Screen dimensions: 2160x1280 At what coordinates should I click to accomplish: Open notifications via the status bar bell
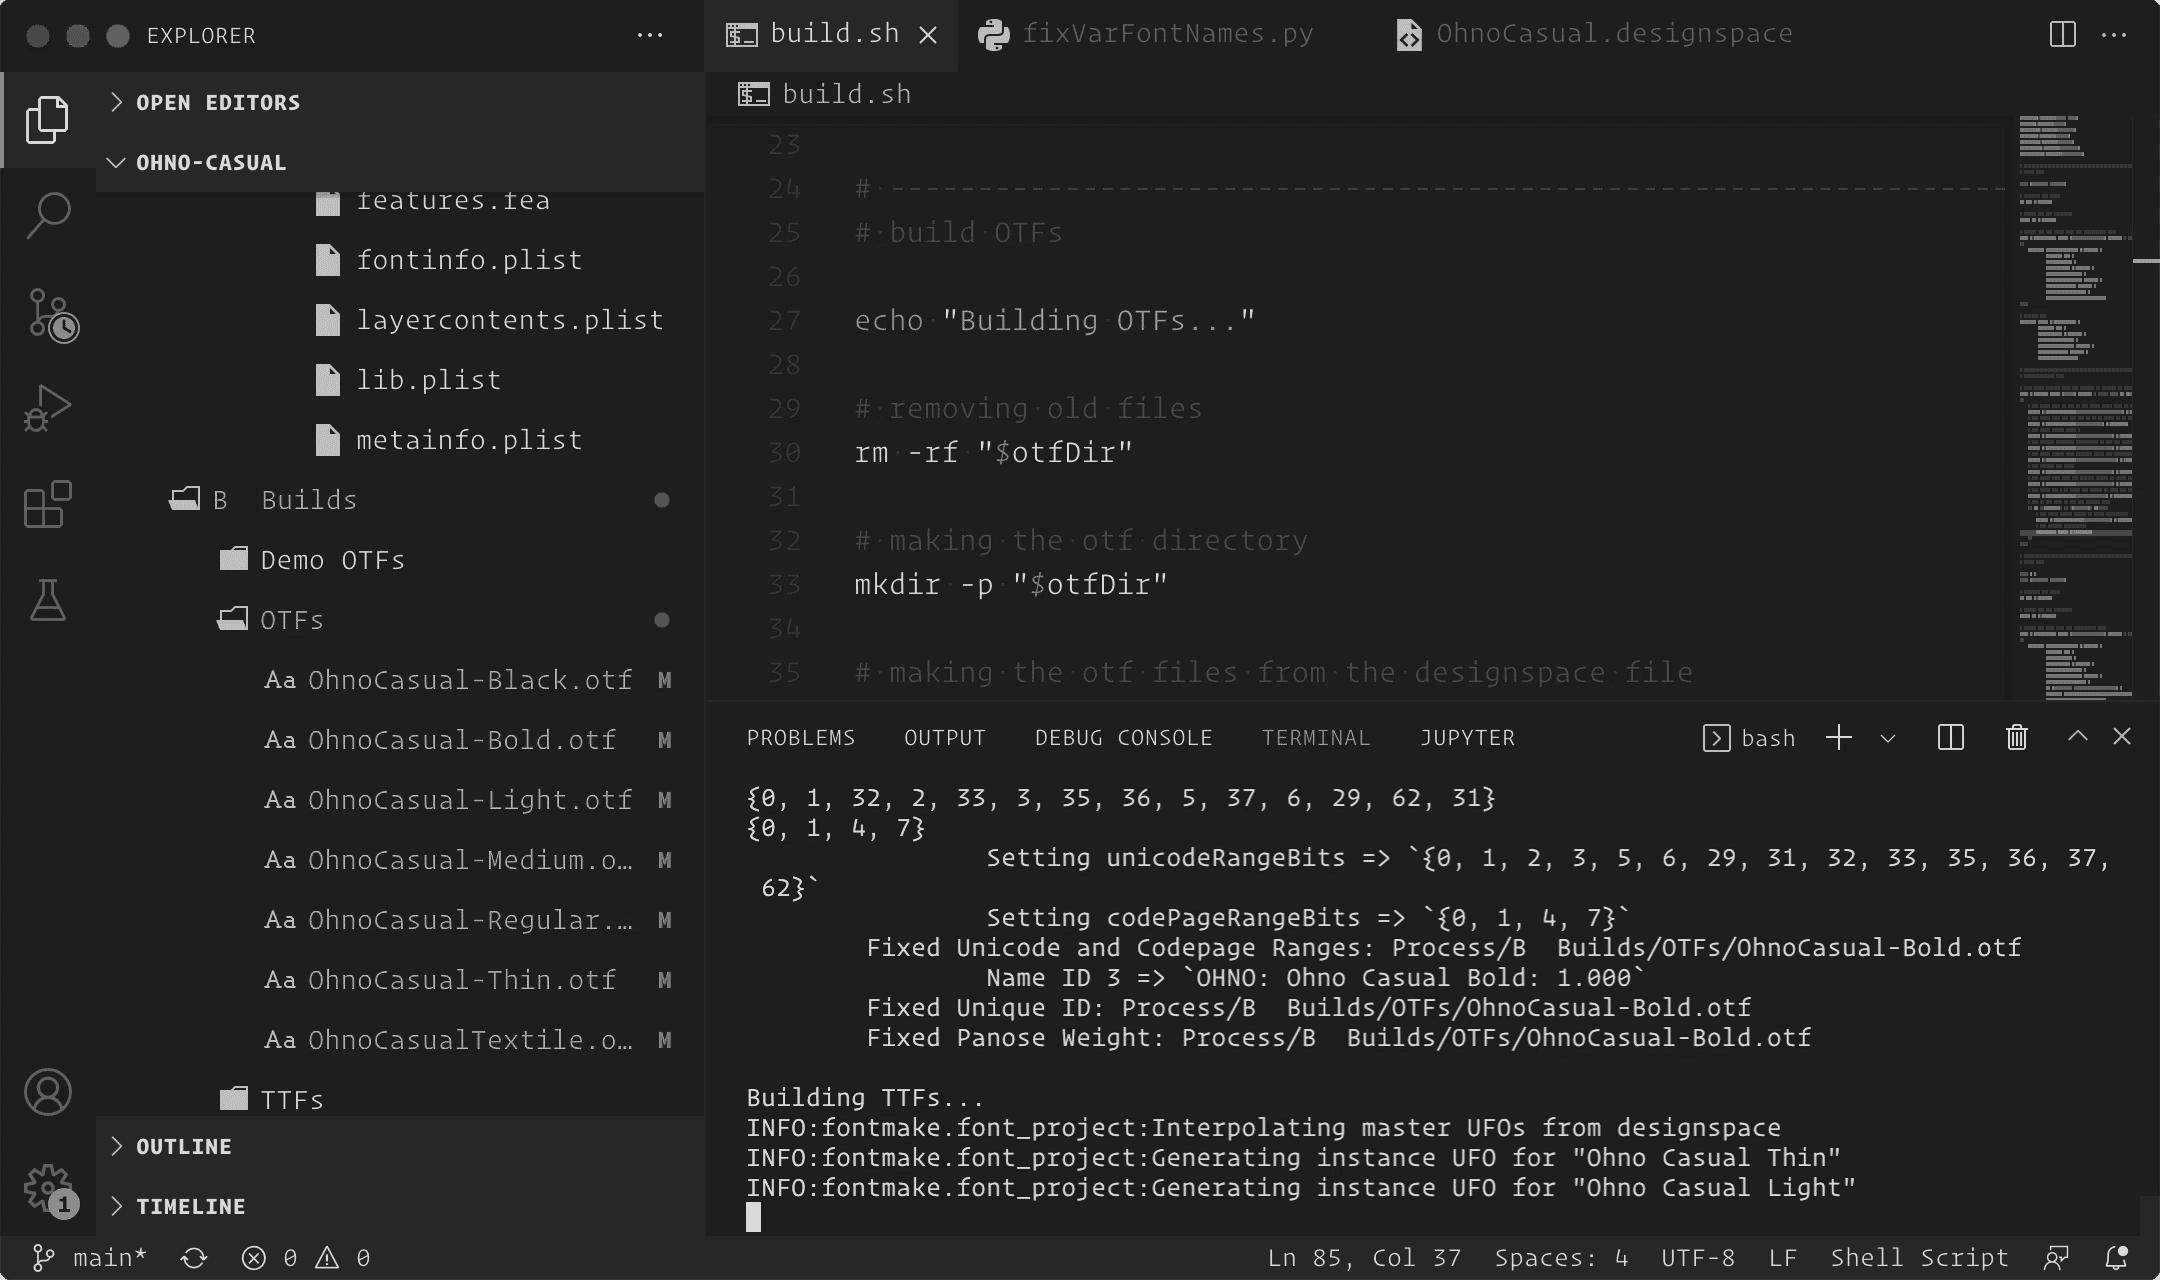coord(2115,1257)
